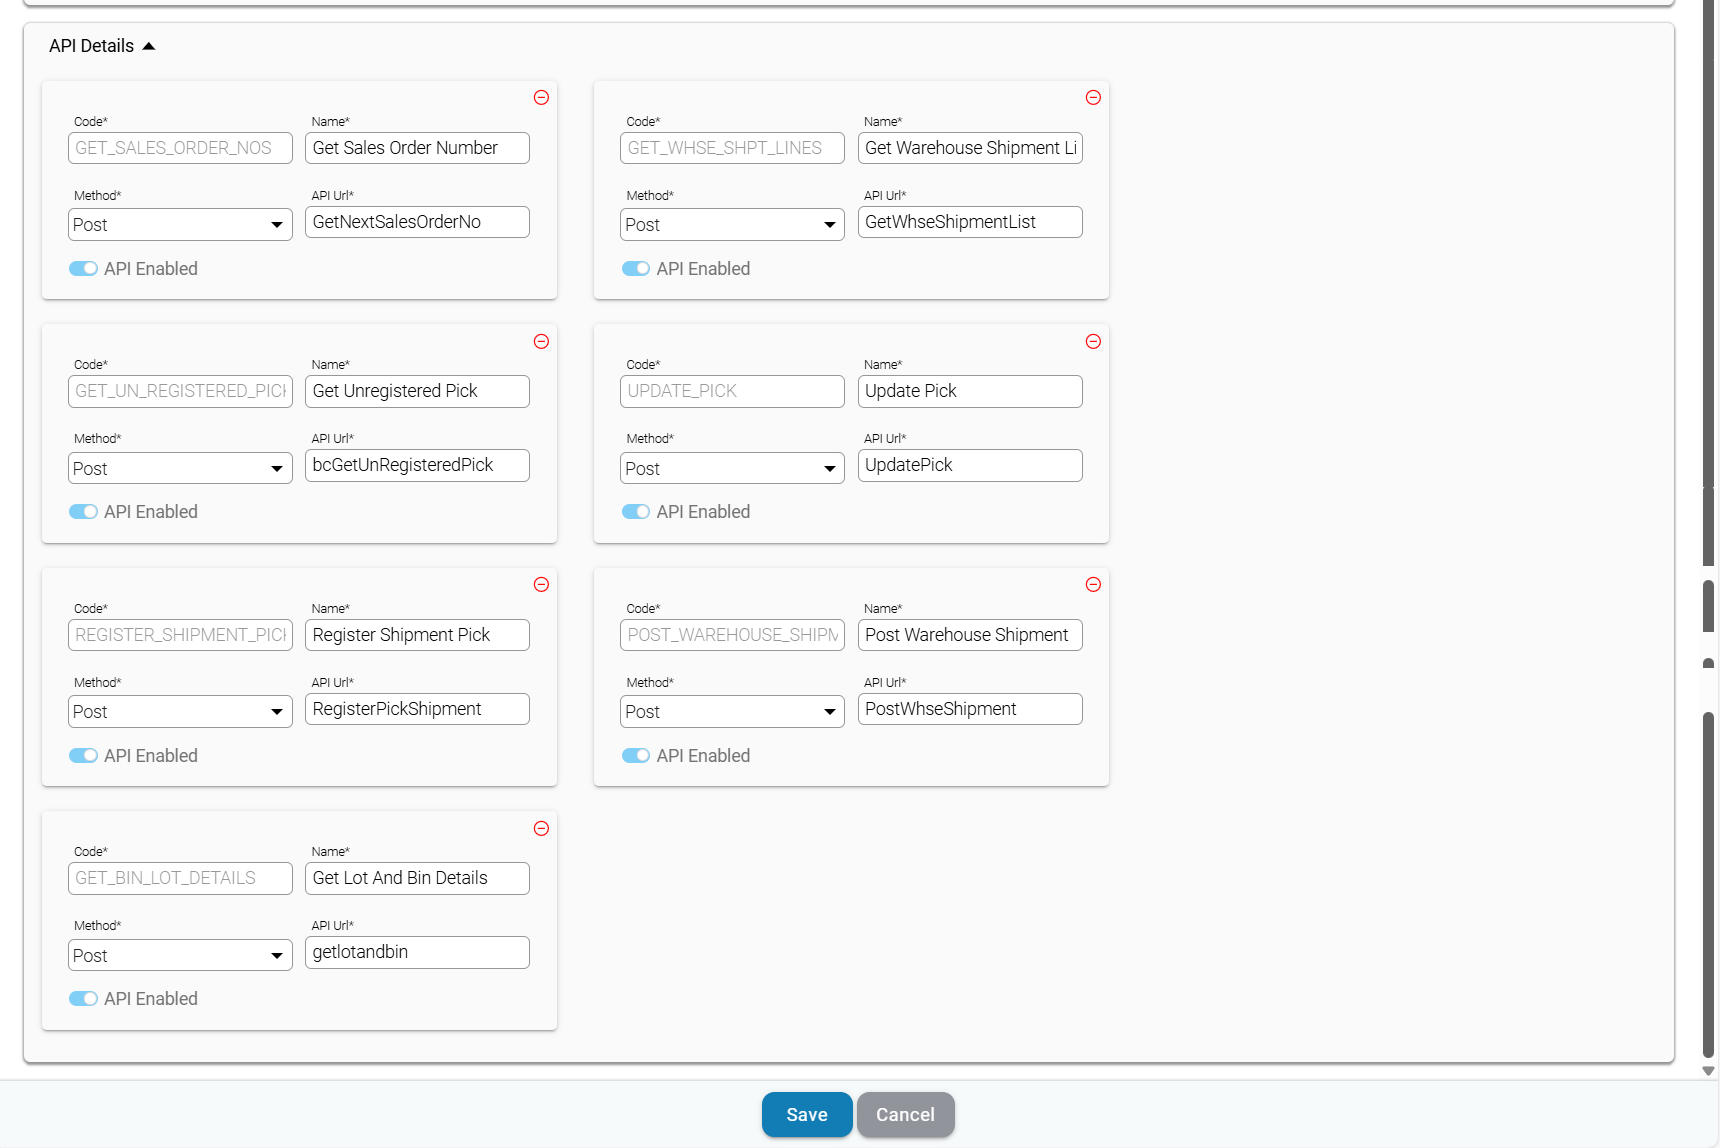Remove the Get Sales Order Number API card
The height and width of the screenshot is (1148, 1720).
click(541, 98)
